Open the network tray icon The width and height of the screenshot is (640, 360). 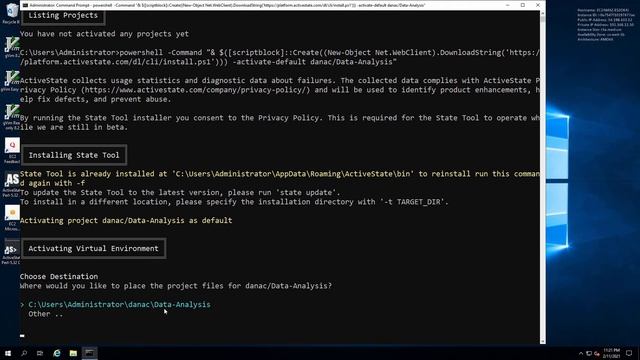point(589,353)
